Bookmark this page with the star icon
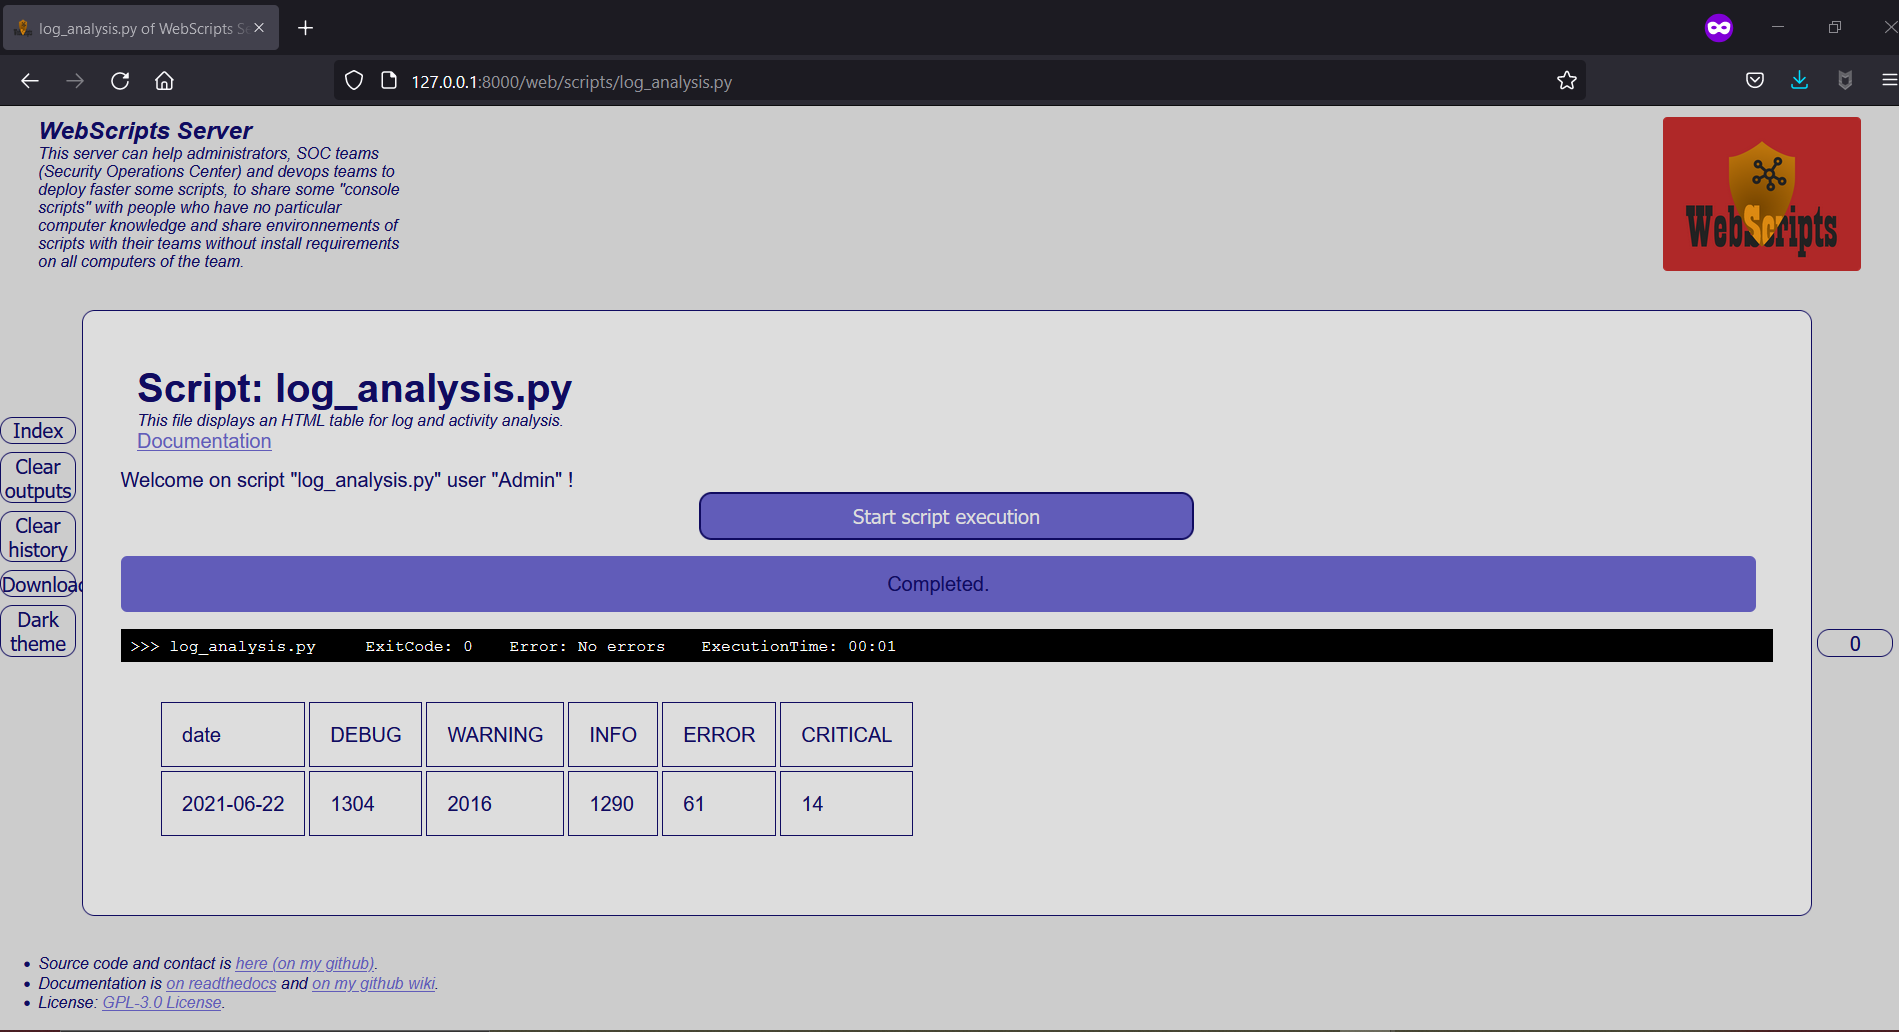This screenshot has height=1032, width=1899. 1566,80
